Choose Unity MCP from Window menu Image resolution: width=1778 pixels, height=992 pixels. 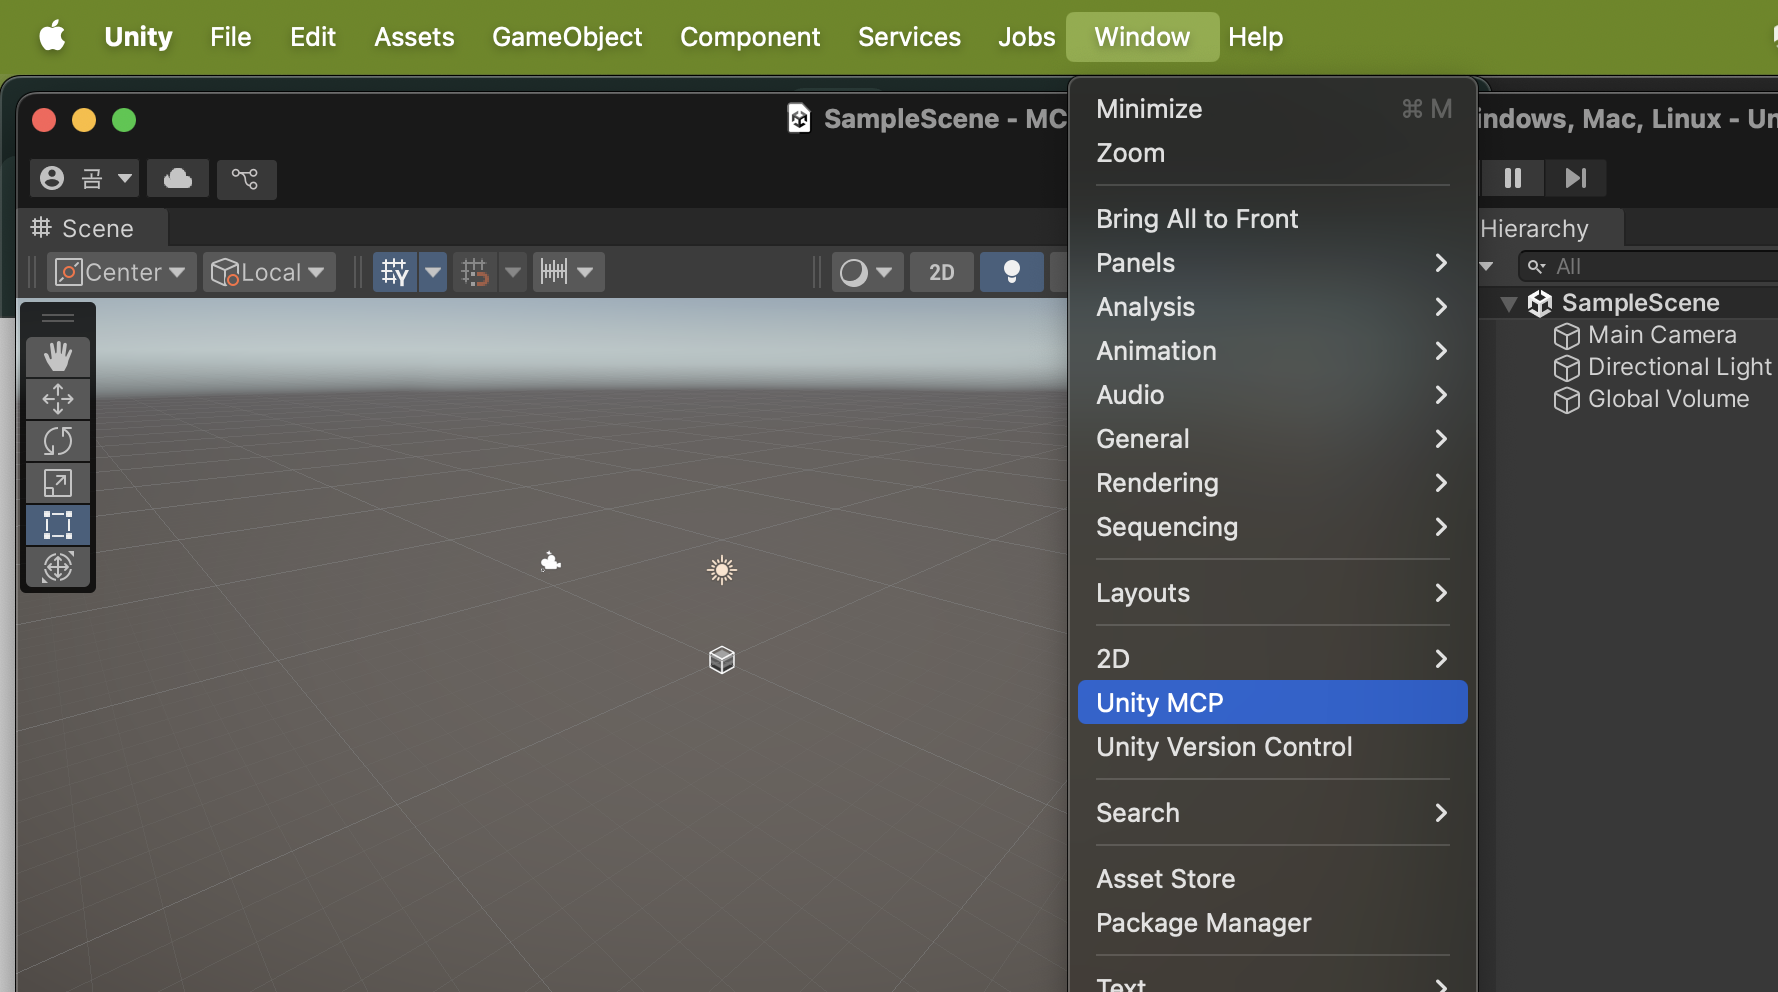(1273, 702)
